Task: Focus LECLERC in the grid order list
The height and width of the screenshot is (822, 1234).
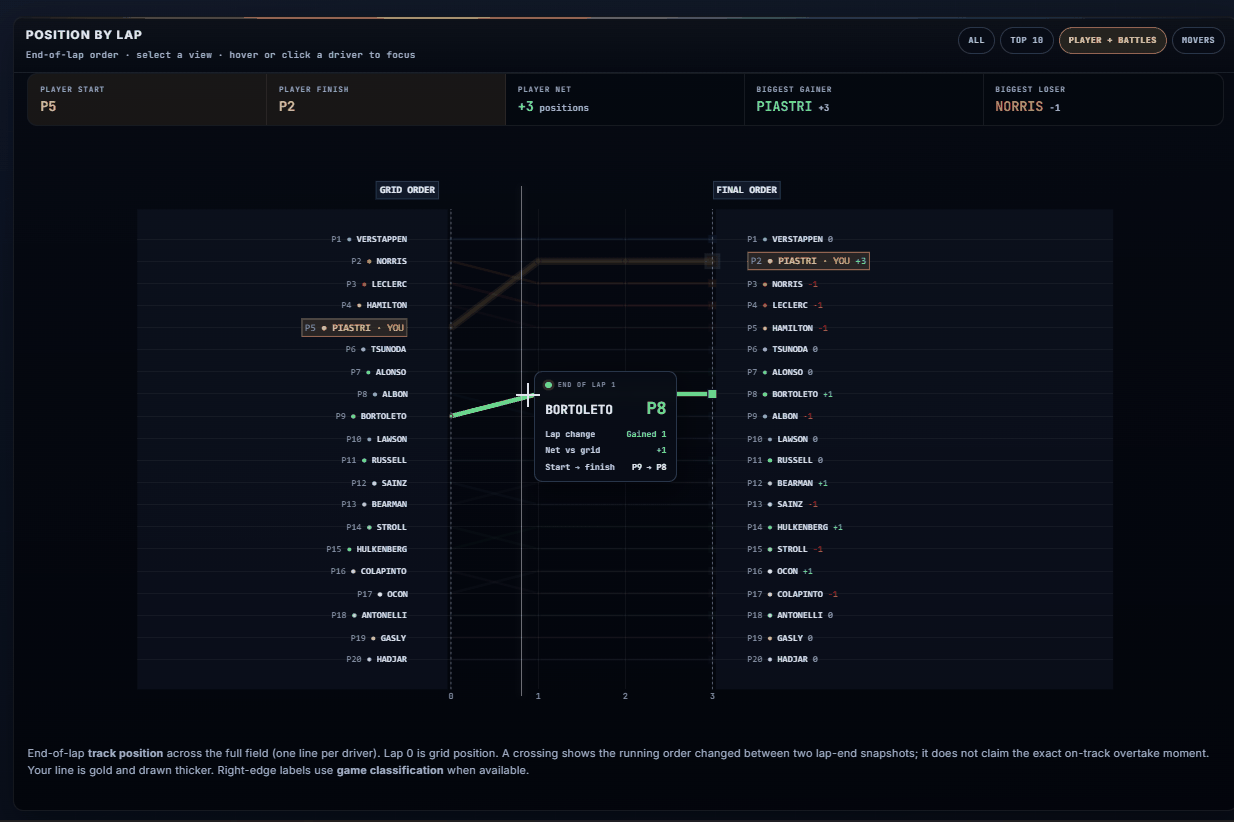Action: tap(376, 284)
